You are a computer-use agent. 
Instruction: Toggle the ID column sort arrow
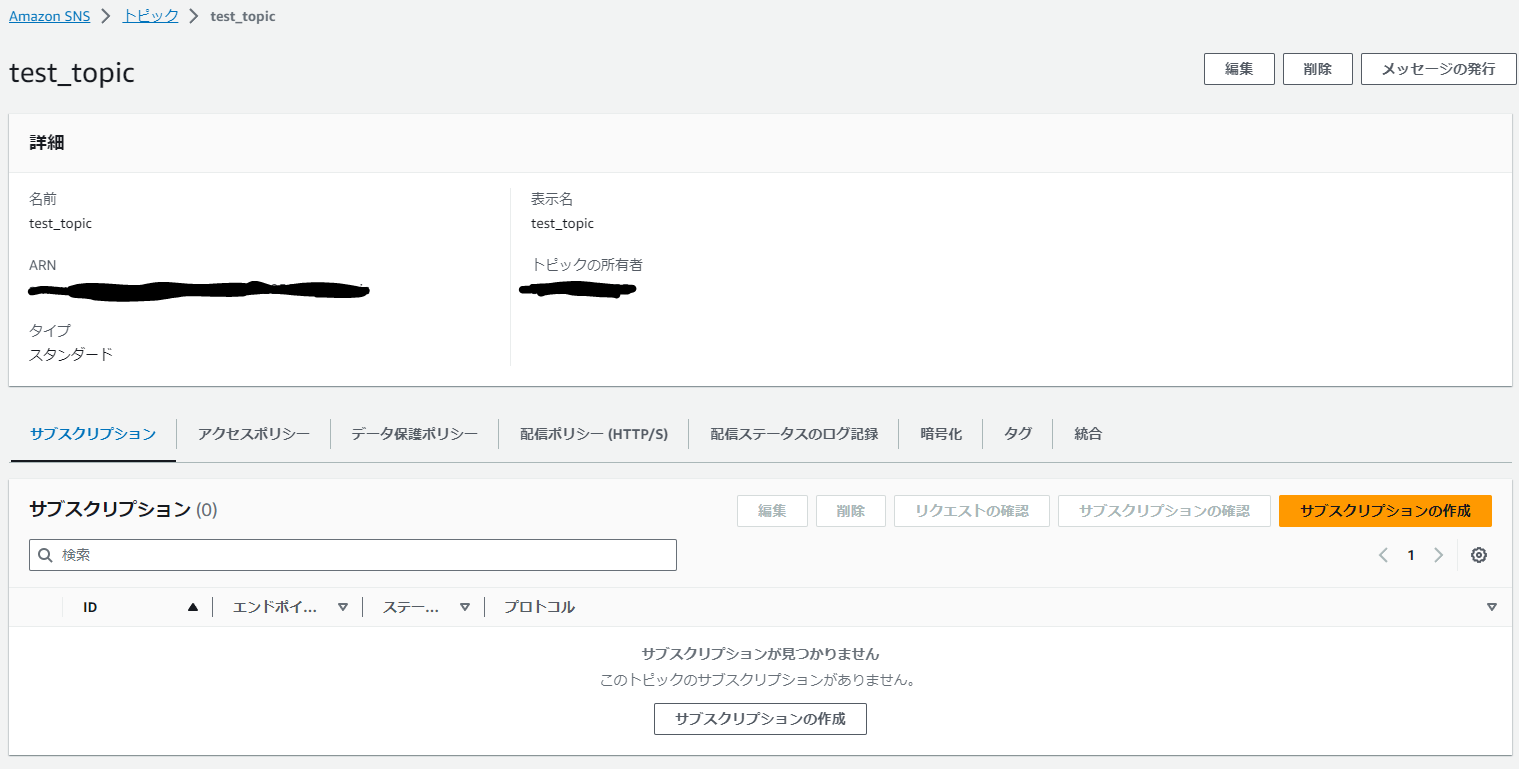tap(194, 606)
